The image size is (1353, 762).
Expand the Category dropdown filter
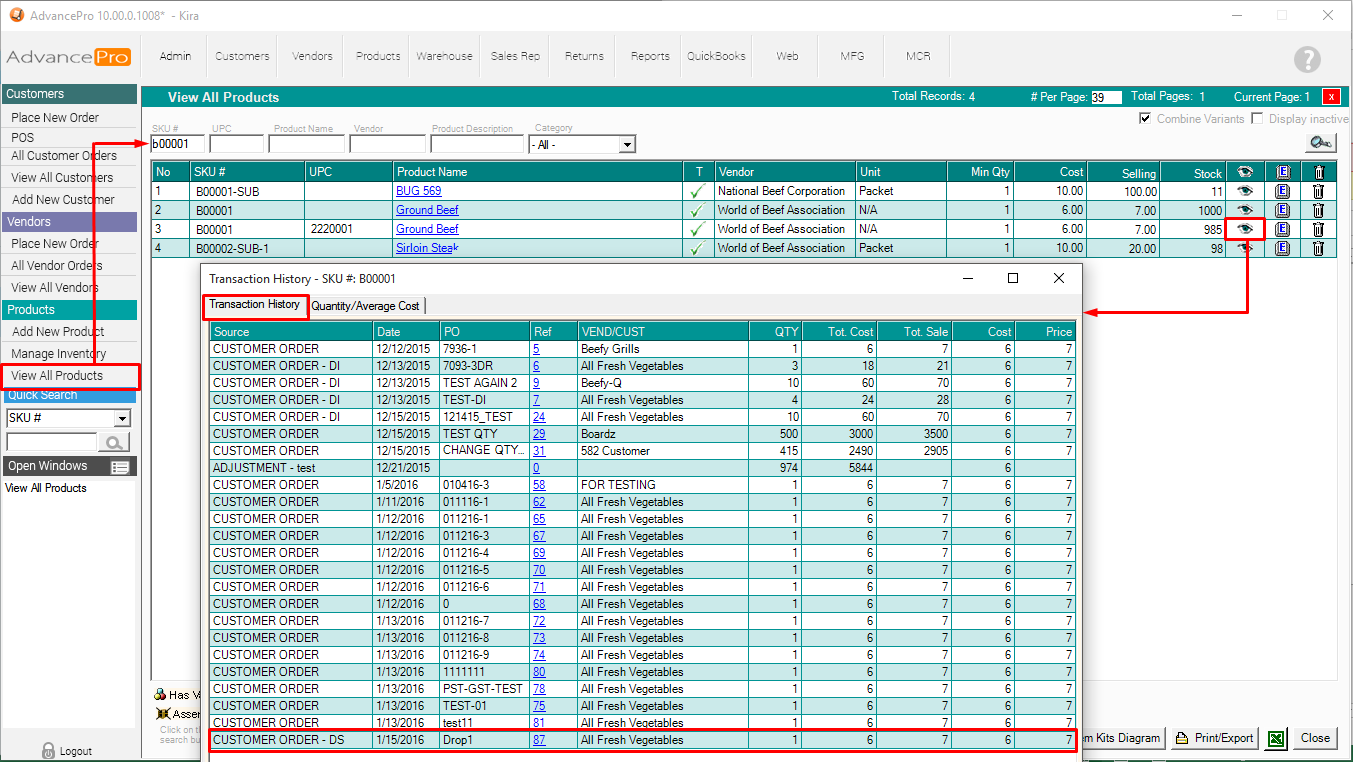point(626,145)
